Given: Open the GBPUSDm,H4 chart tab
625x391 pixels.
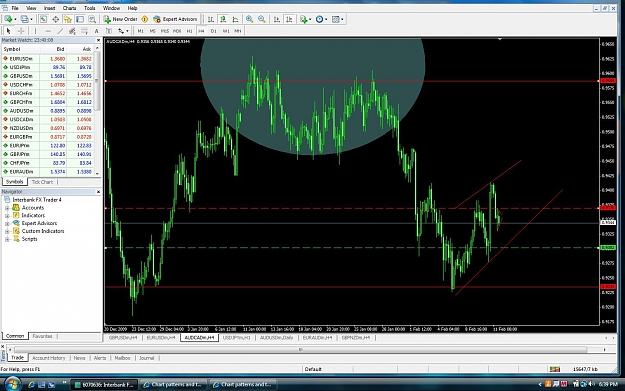Looking at the screenshot, I should pyautogui.click(x=123, y=338).
